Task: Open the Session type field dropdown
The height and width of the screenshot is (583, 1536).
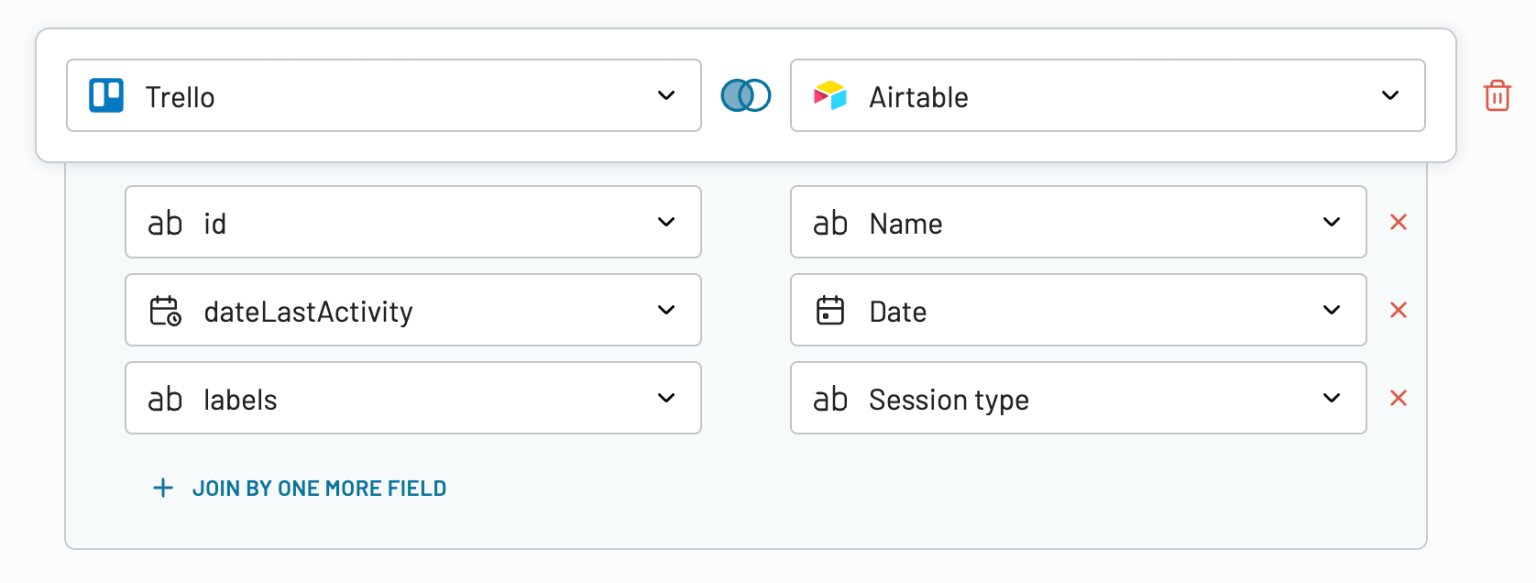Action: [x=1331, y=398]
